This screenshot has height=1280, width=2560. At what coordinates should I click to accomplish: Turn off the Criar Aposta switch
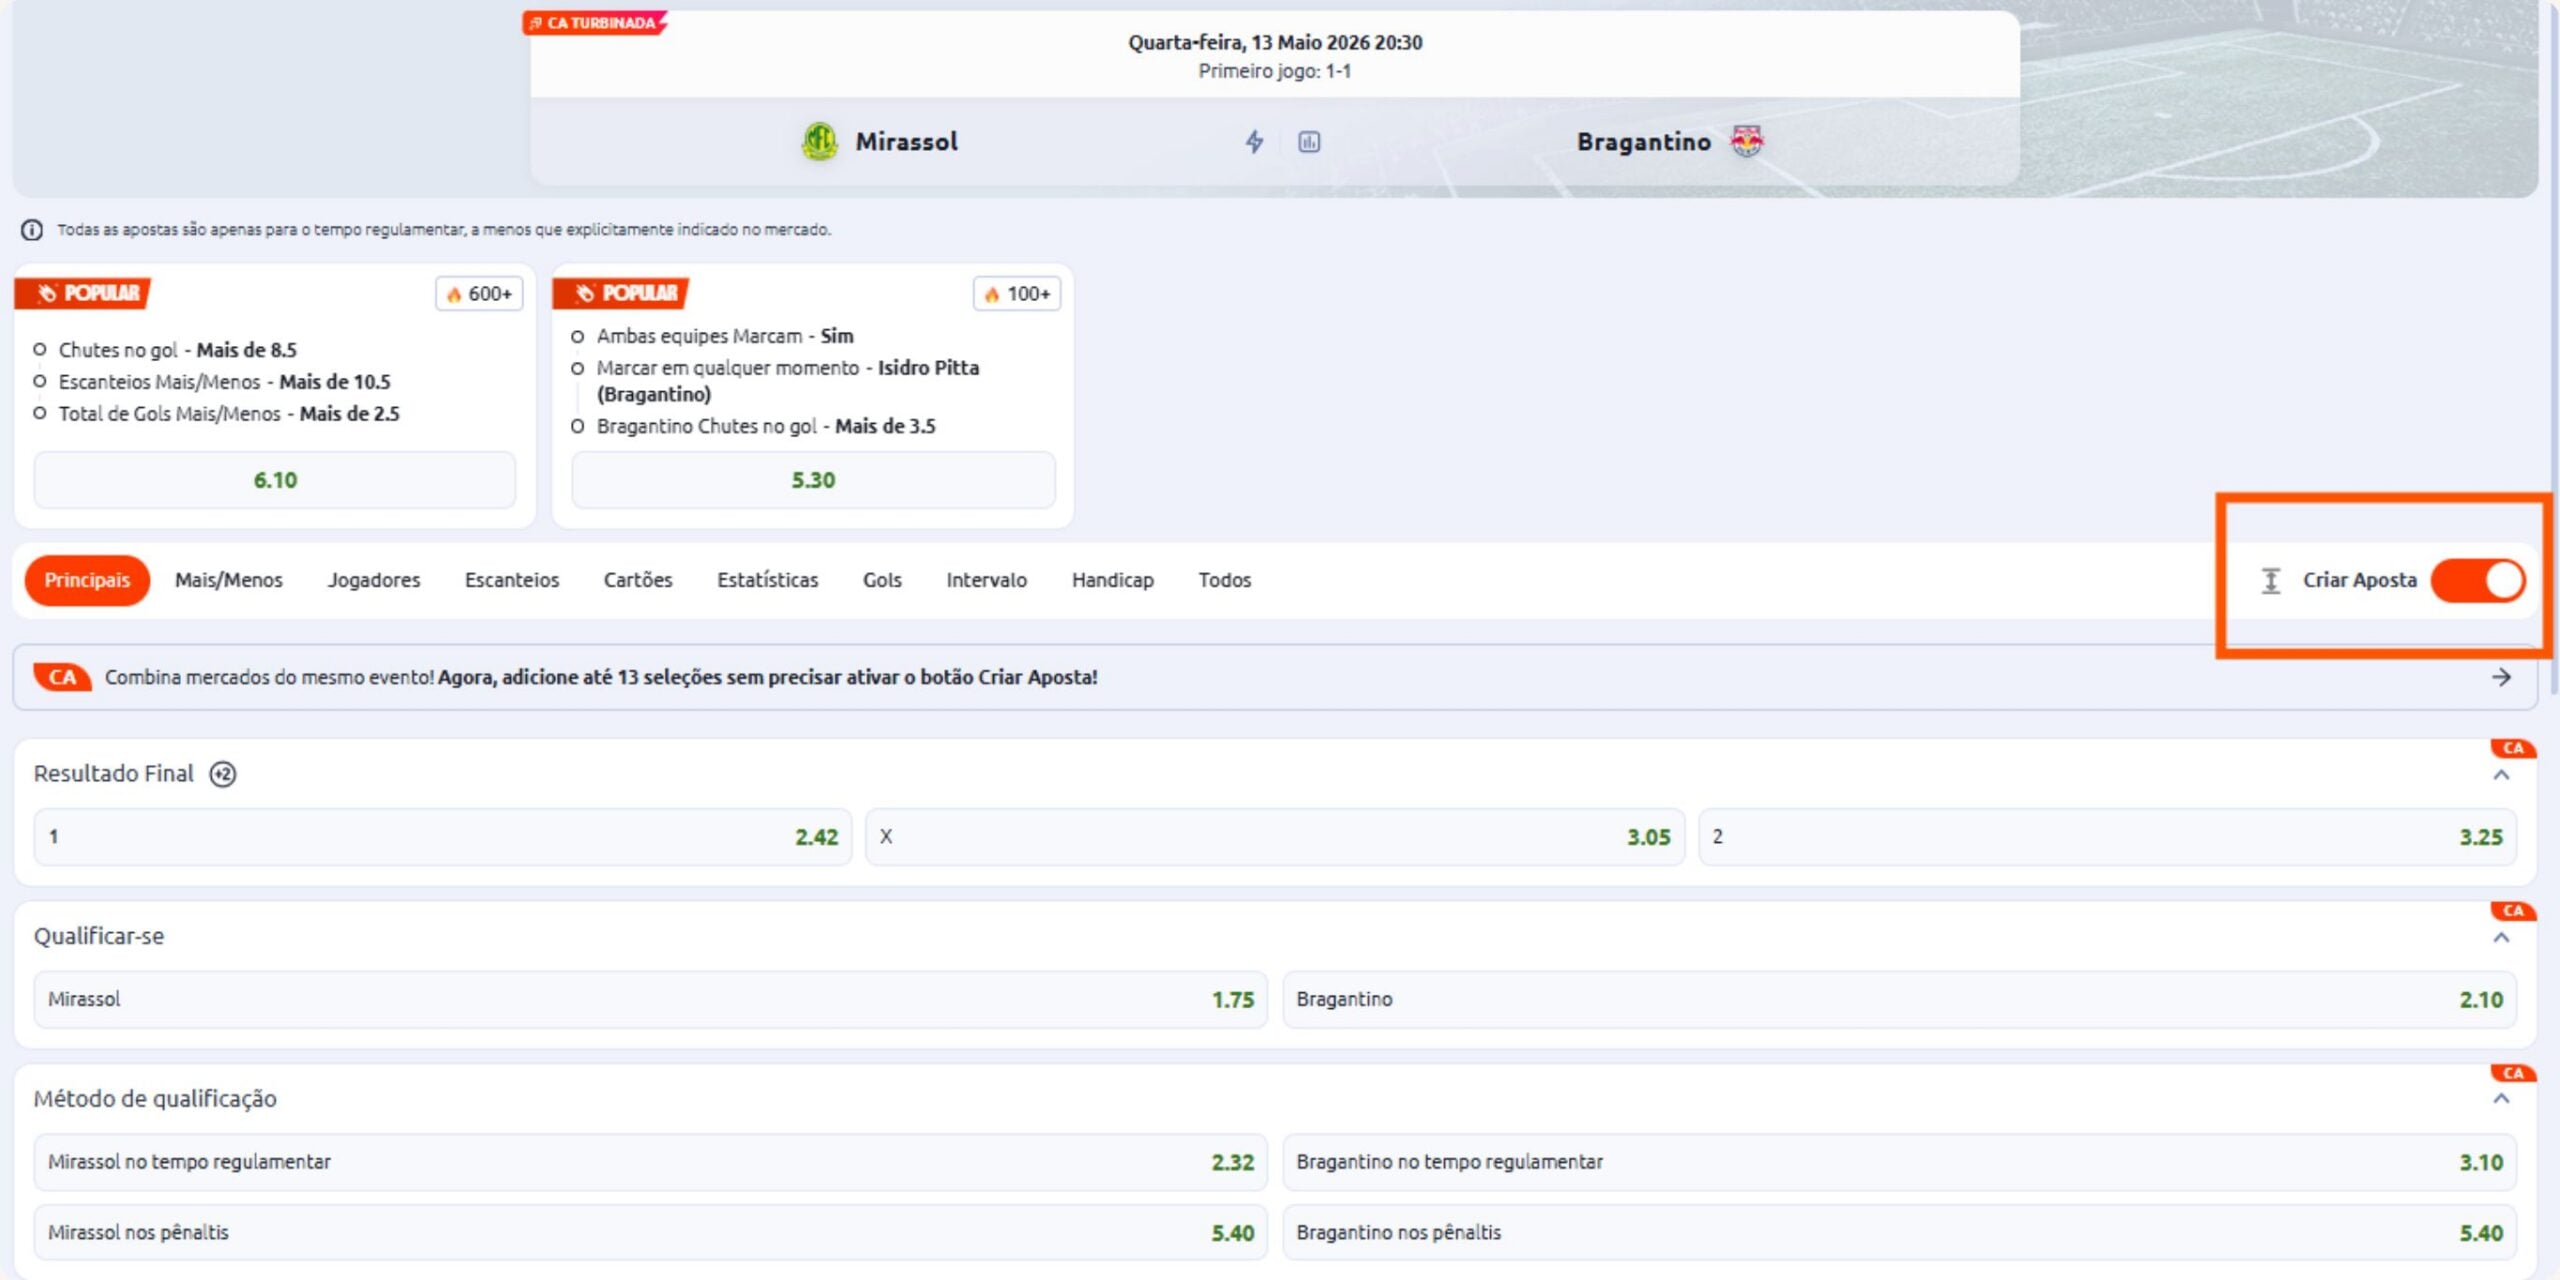point(2478,580)
